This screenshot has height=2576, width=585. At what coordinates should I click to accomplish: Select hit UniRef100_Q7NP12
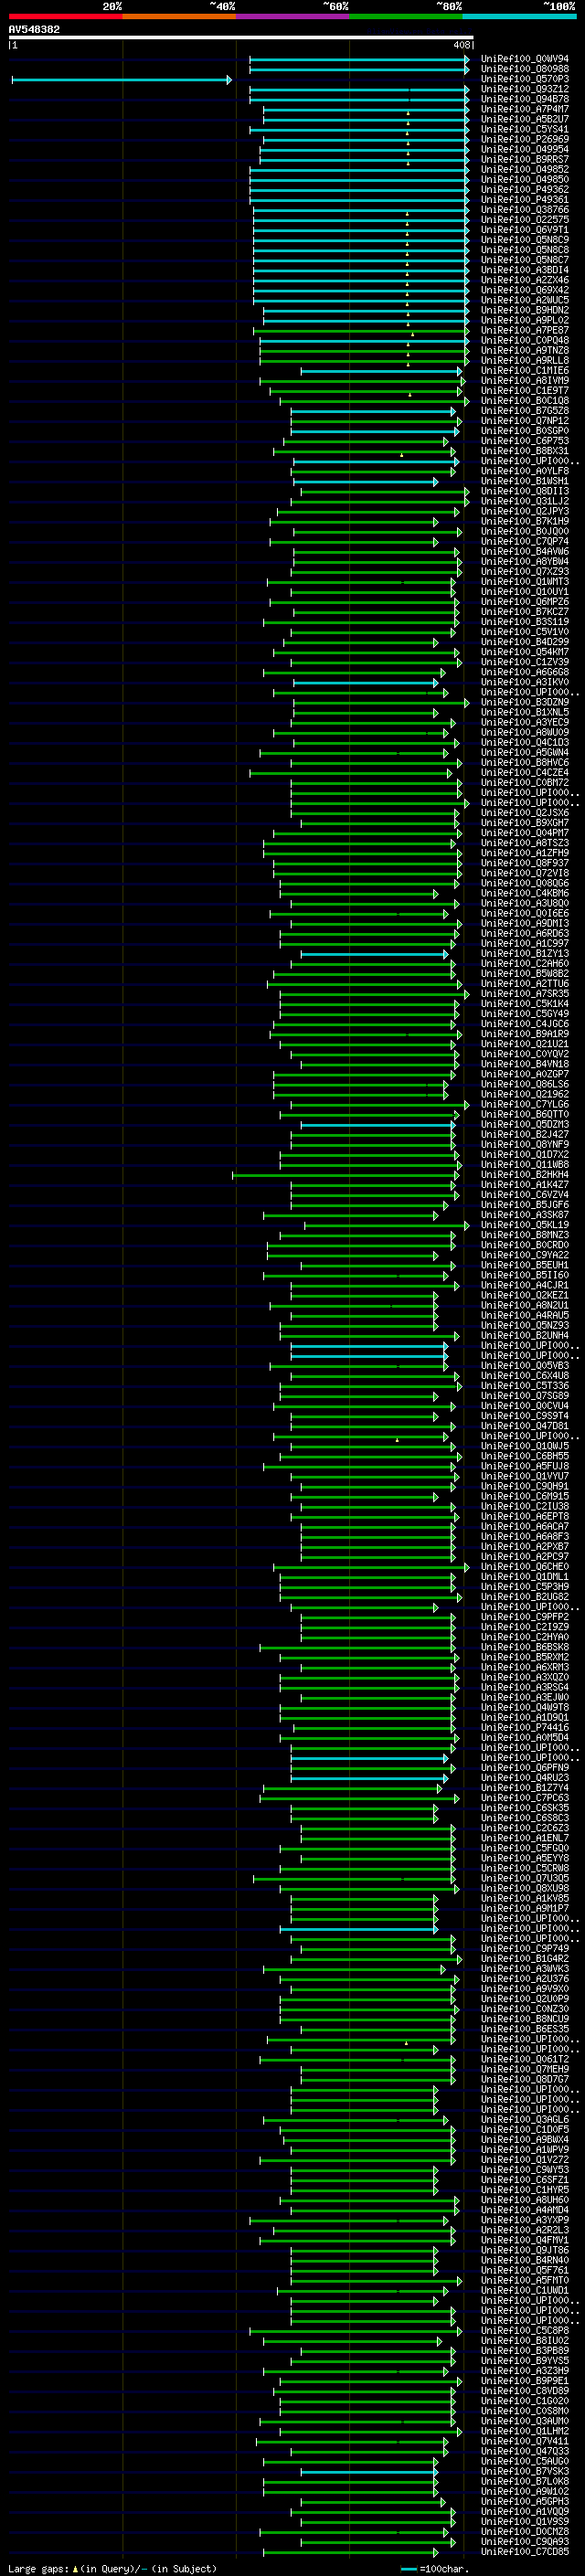(525, 420)
